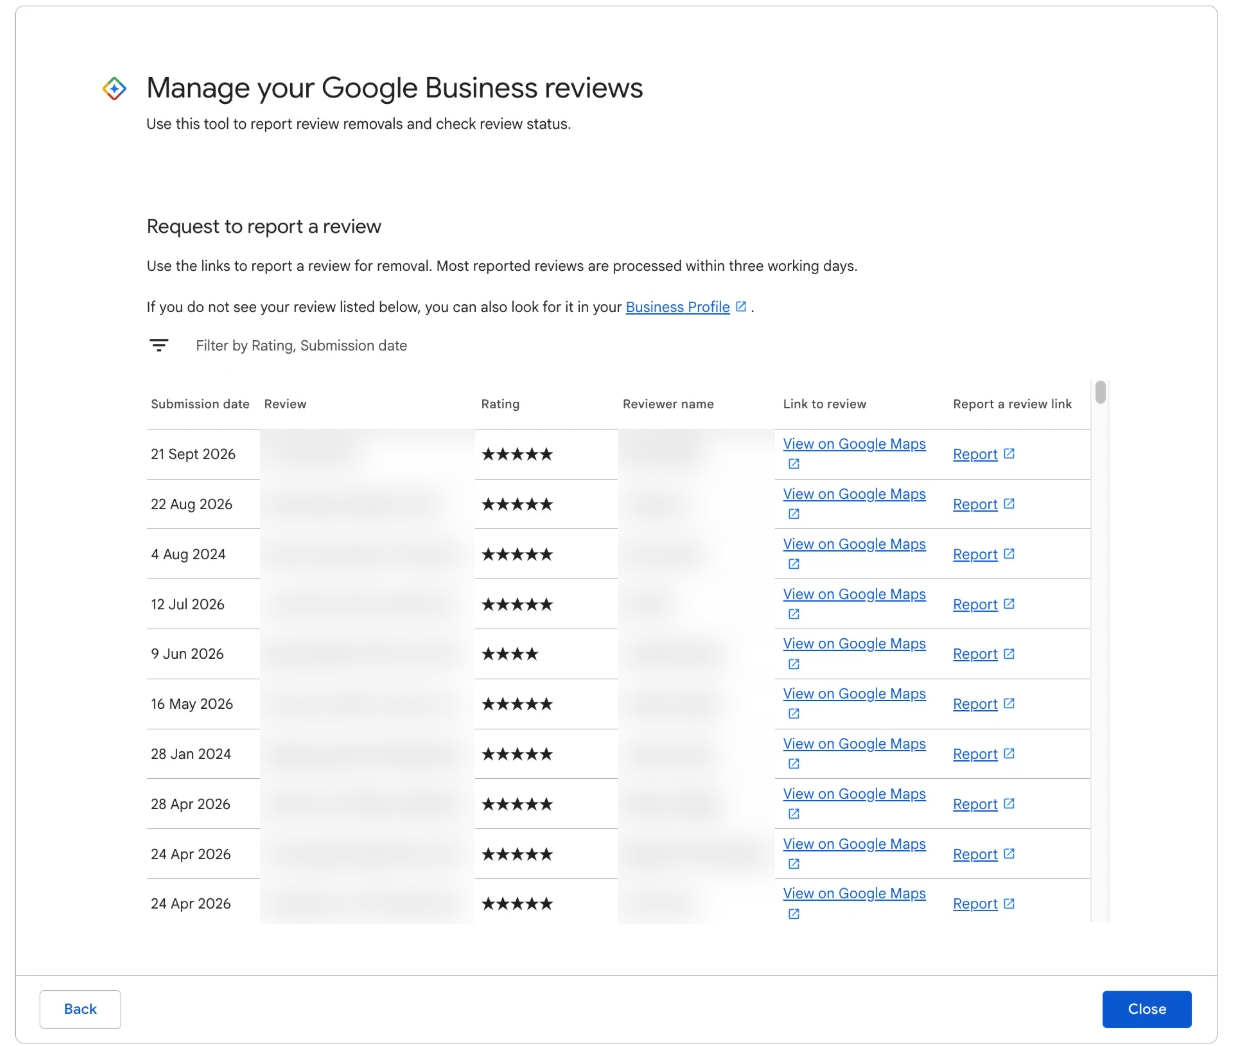Click the Back button
Screen dimensions: 1235x1046
pos(80,1009)
